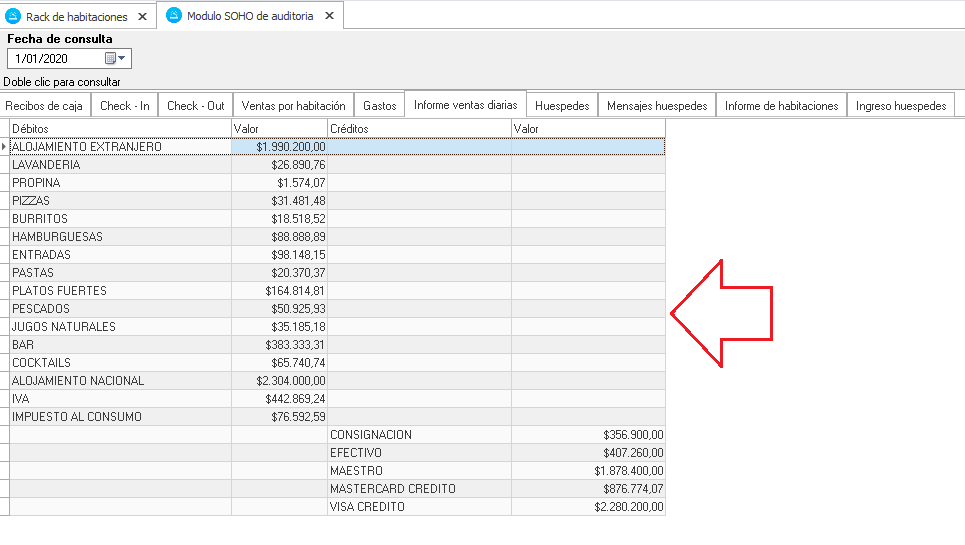965x545 pixels.
Task: Select the ALOJAMIENTO NACIONAL row
Action: tap(120, 381)
